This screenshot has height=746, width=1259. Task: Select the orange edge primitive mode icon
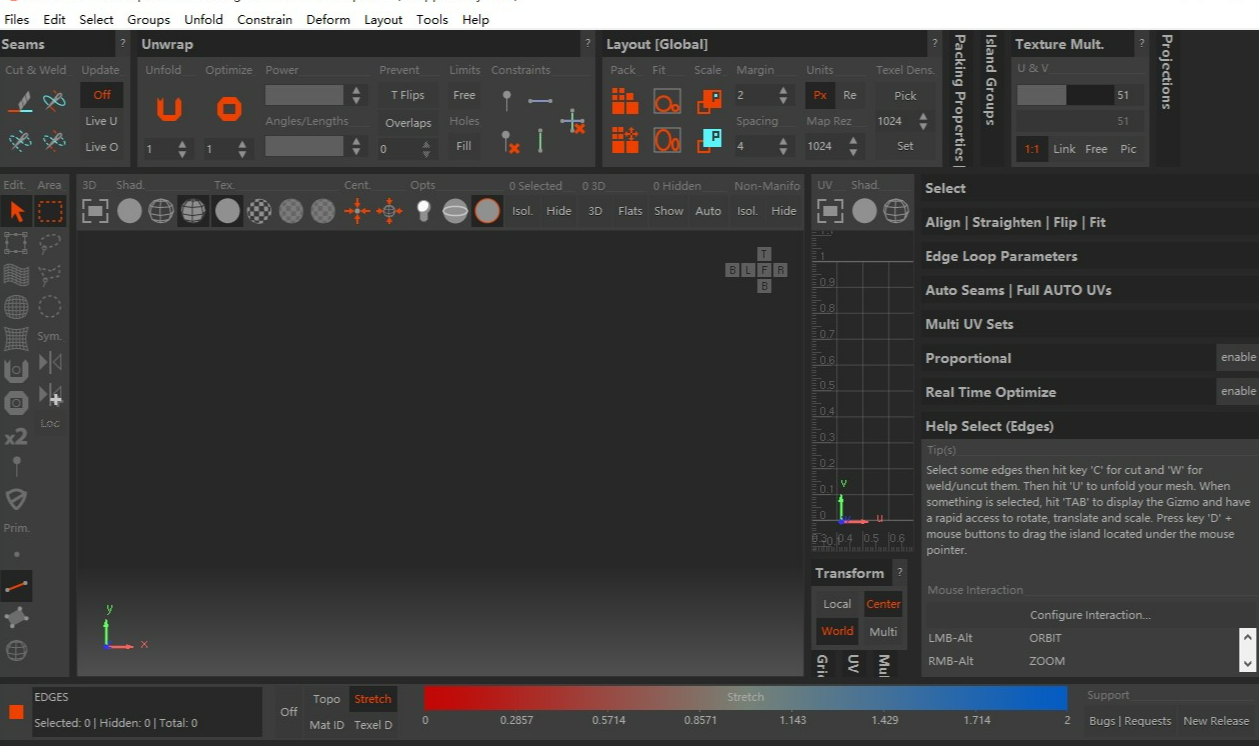click(x=17, y=586)
